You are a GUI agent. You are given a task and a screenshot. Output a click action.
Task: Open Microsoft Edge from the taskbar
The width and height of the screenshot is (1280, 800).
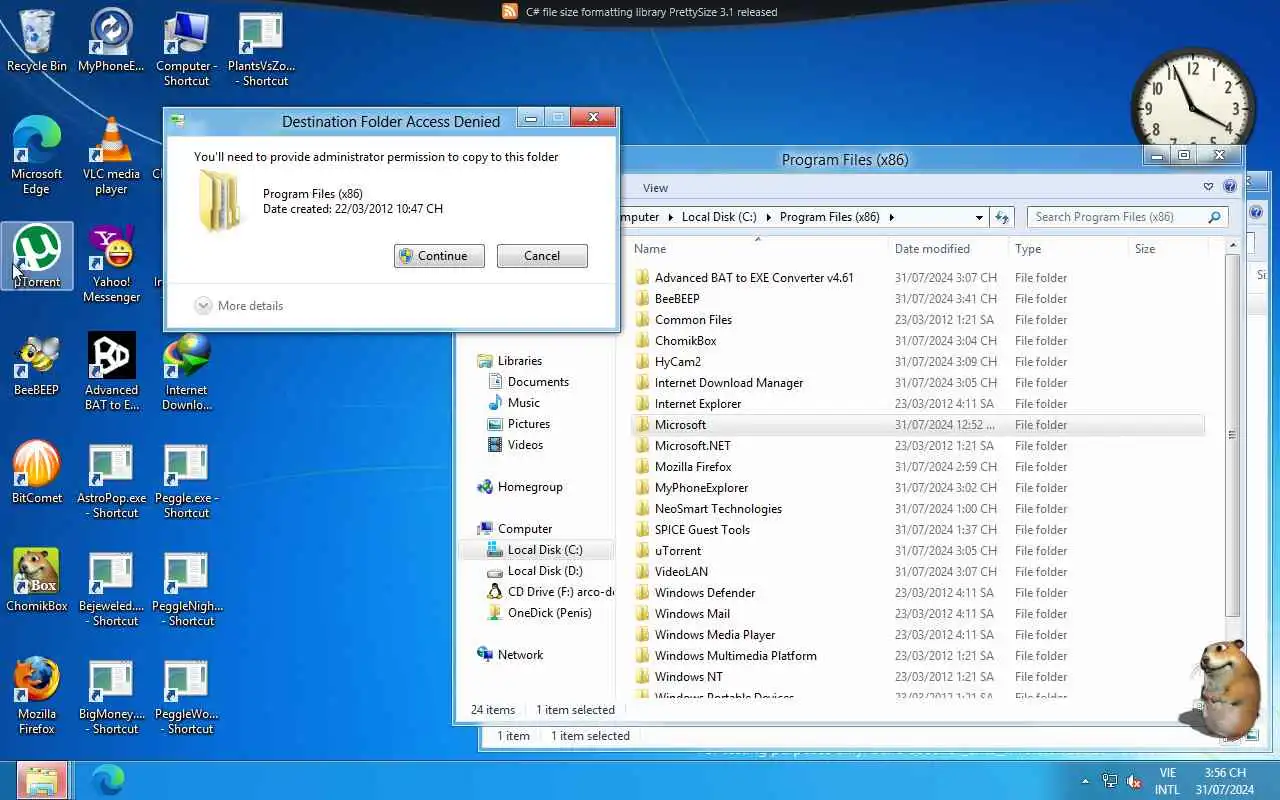click(x=107, y=780)
